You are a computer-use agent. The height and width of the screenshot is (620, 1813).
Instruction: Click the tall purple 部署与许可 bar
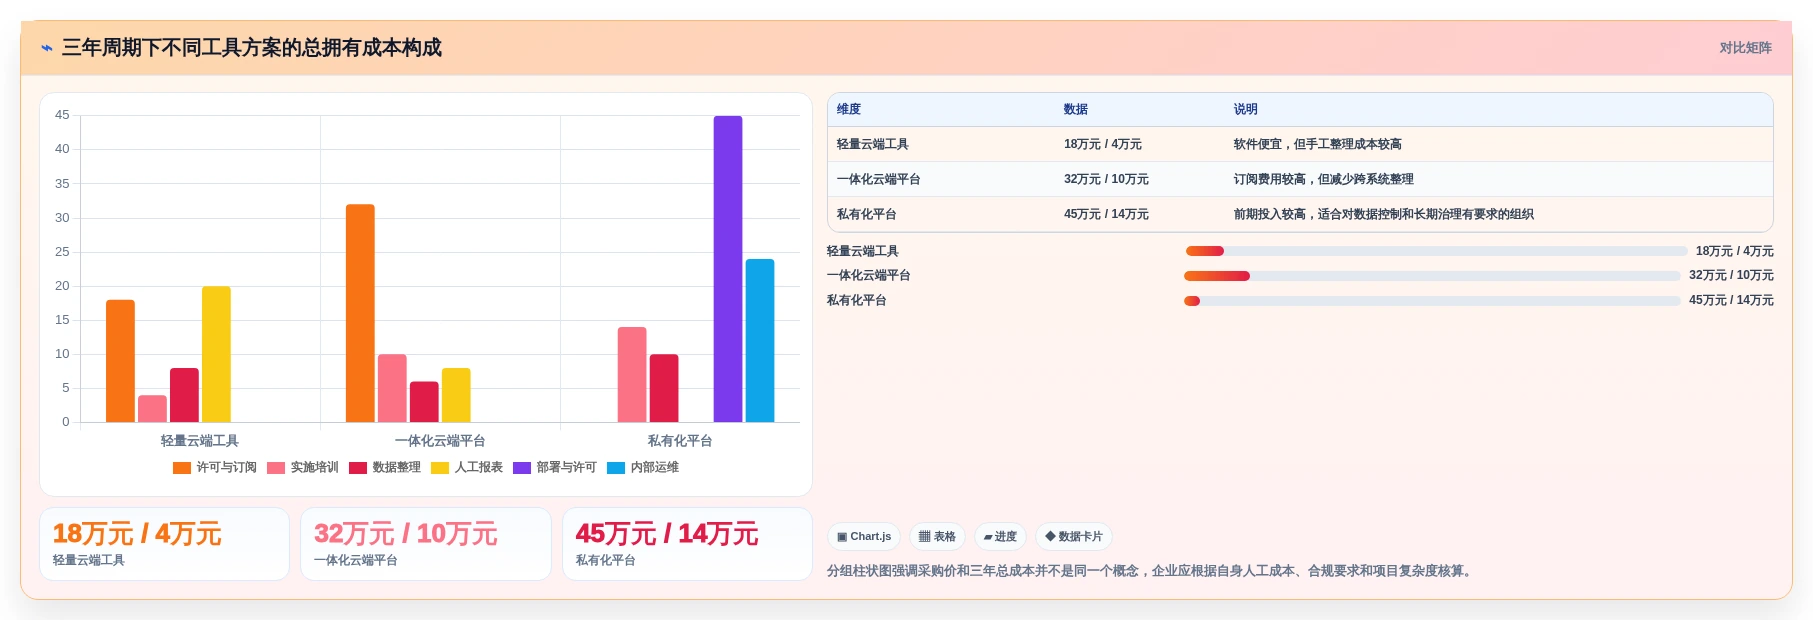coord(728,269)
